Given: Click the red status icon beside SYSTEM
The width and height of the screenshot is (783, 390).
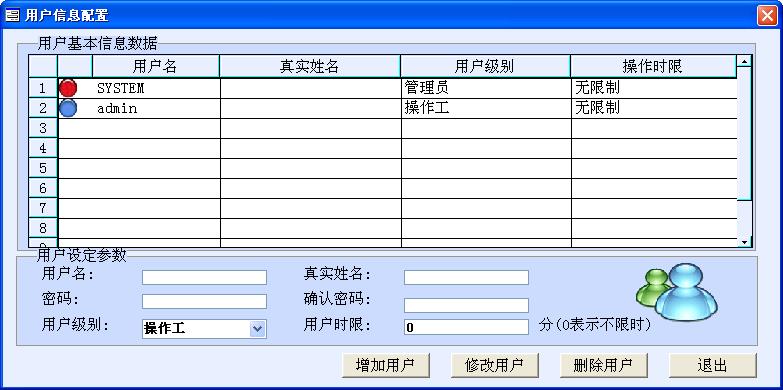Looking at the screenshot, I should 68,88.
